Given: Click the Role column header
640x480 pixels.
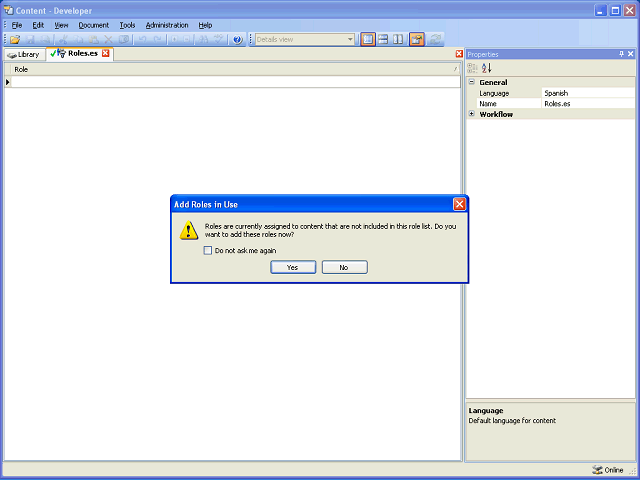Looking at the screenshot, I should pos(236,69).
